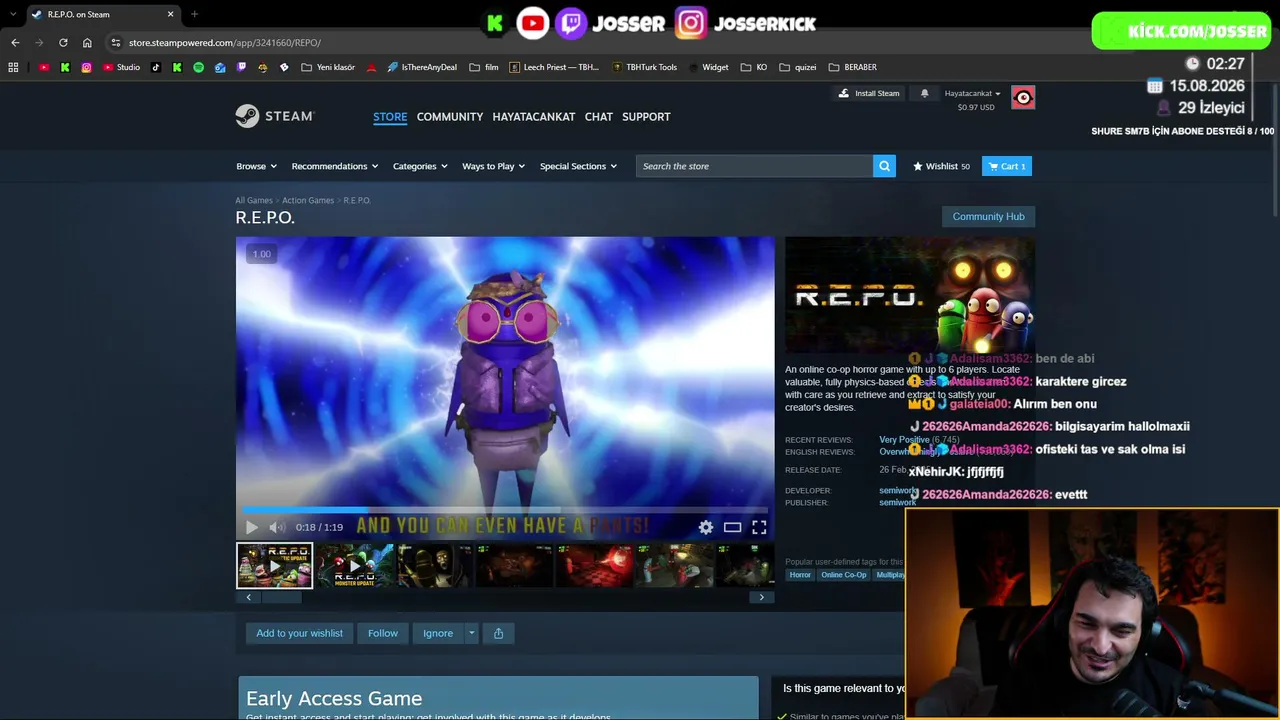The width and height of the screenshot is (1280, 720).
Task: Open the HAYATACANKAT profile menu
Action: click(534, 117)
